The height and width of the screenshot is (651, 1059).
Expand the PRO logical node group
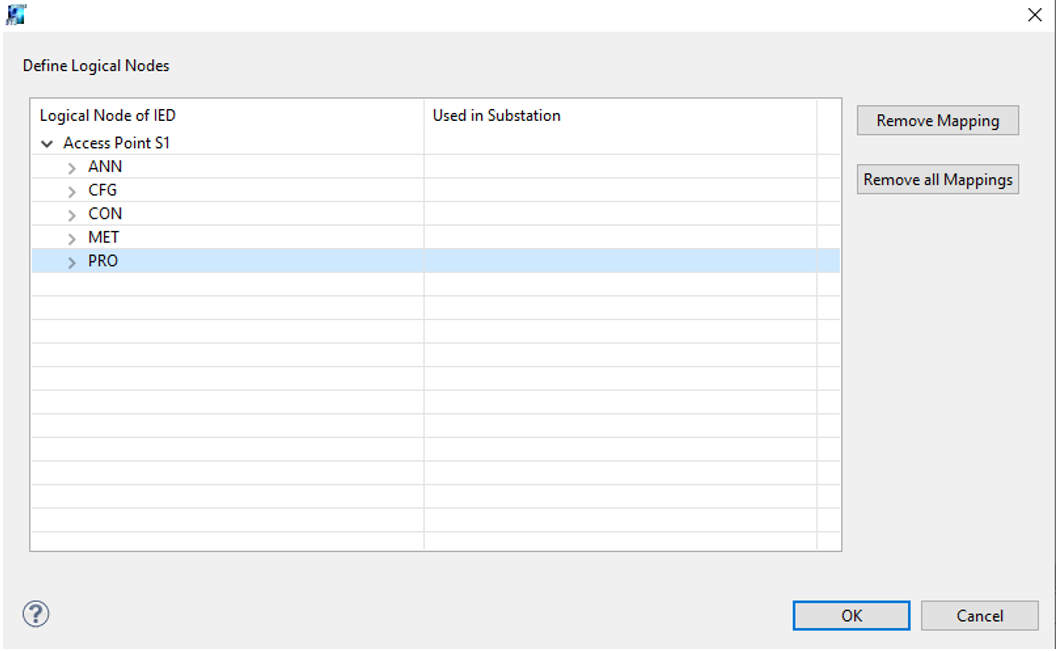tap(72, 262)
